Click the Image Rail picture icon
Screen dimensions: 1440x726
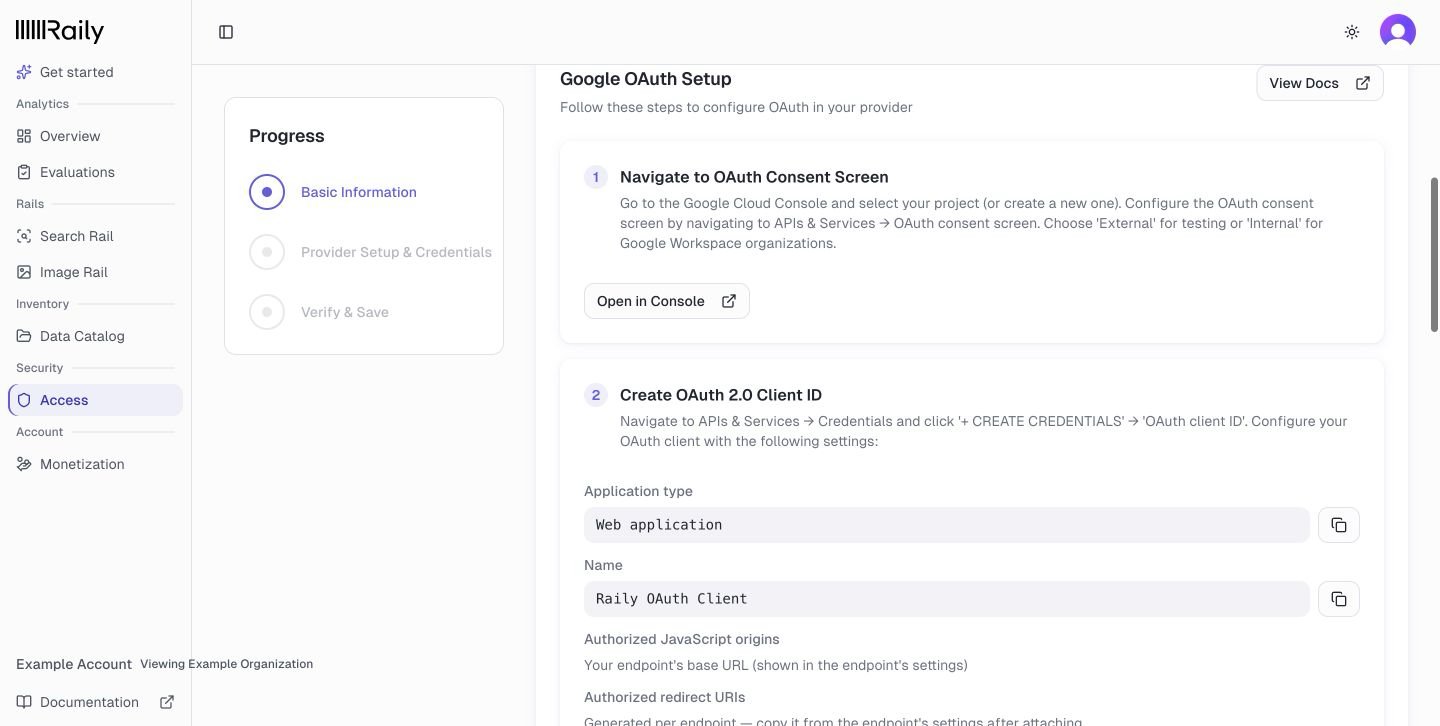(24, 272)
